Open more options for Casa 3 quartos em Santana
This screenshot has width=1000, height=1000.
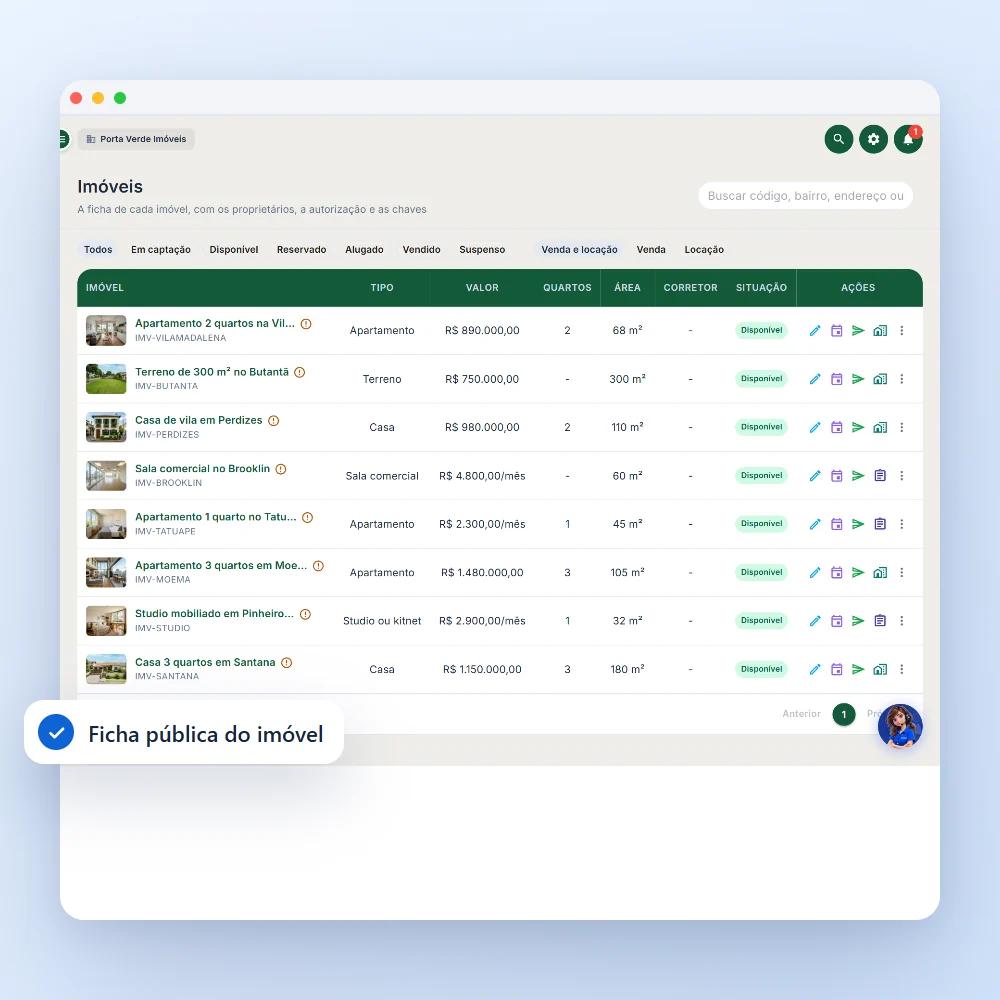pos(901,669)
